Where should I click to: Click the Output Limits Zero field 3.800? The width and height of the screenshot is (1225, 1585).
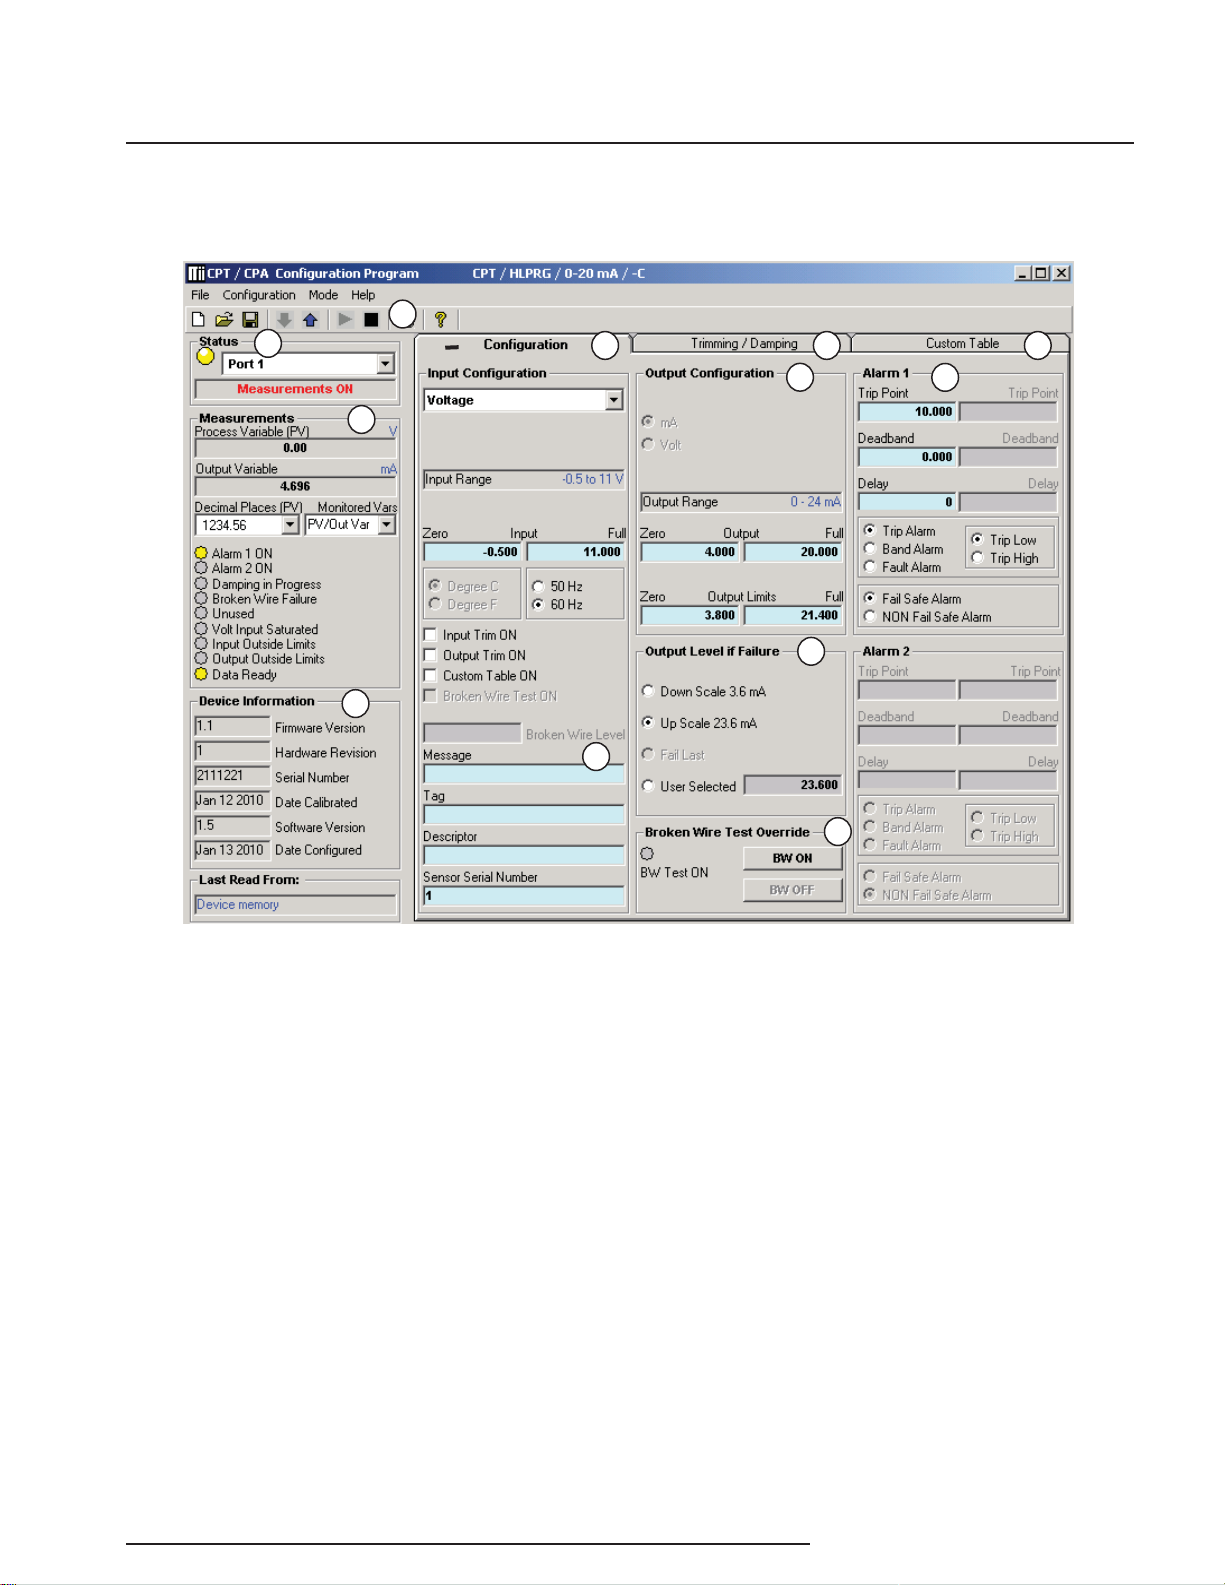(x=690, y=616)
